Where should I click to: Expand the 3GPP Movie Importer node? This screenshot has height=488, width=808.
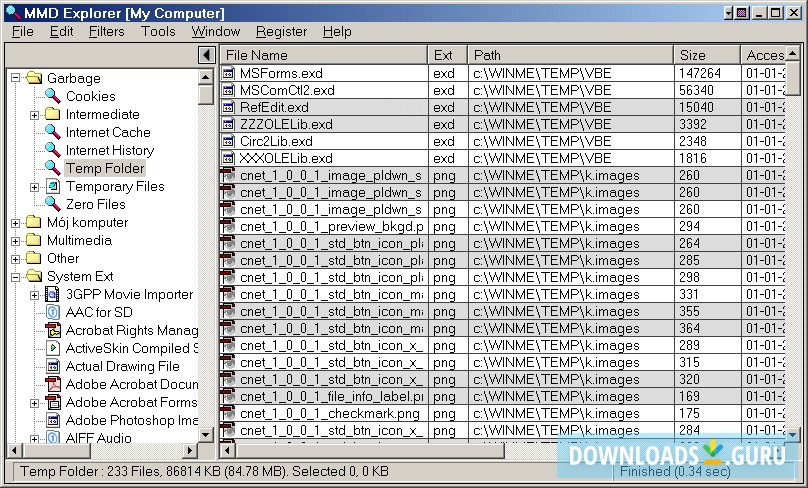(34, 295)
